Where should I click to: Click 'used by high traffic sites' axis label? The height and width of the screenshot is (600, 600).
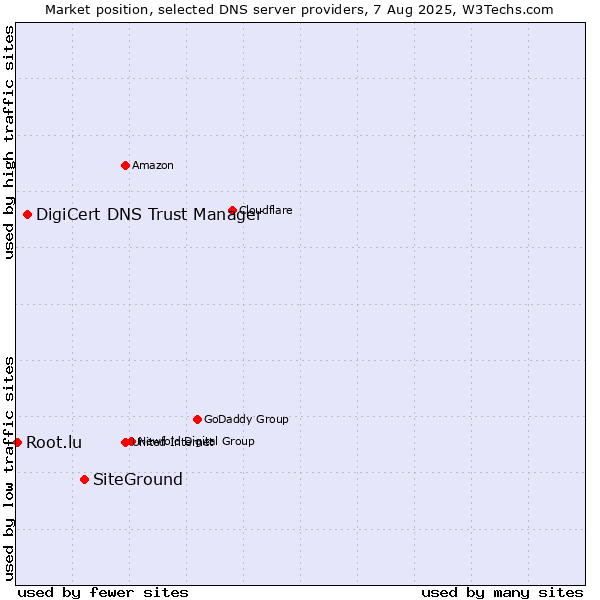click(x=9, y=142)
